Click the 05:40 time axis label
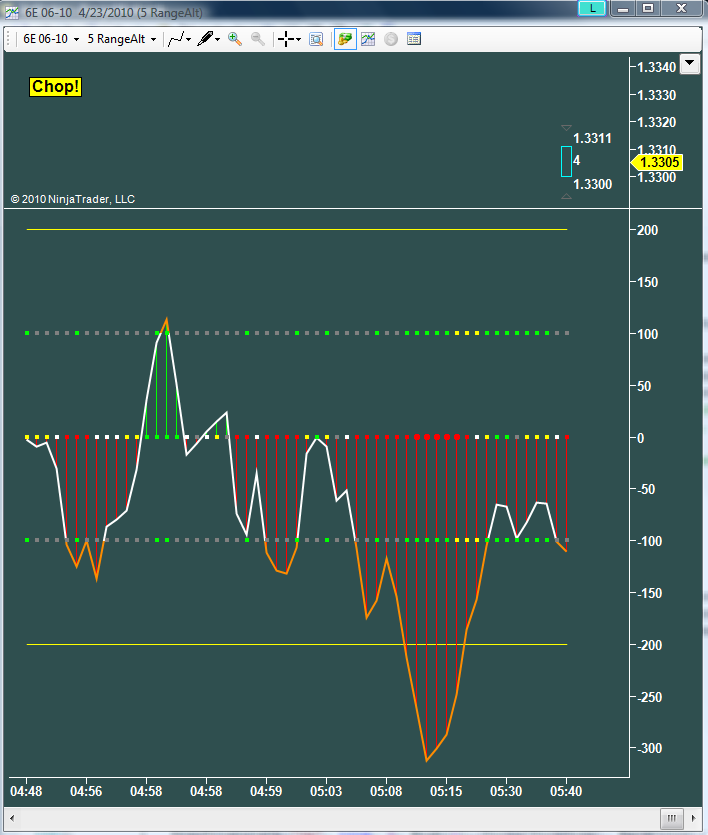Viewport: 708px width, 835px height. [x=566, y=791]
